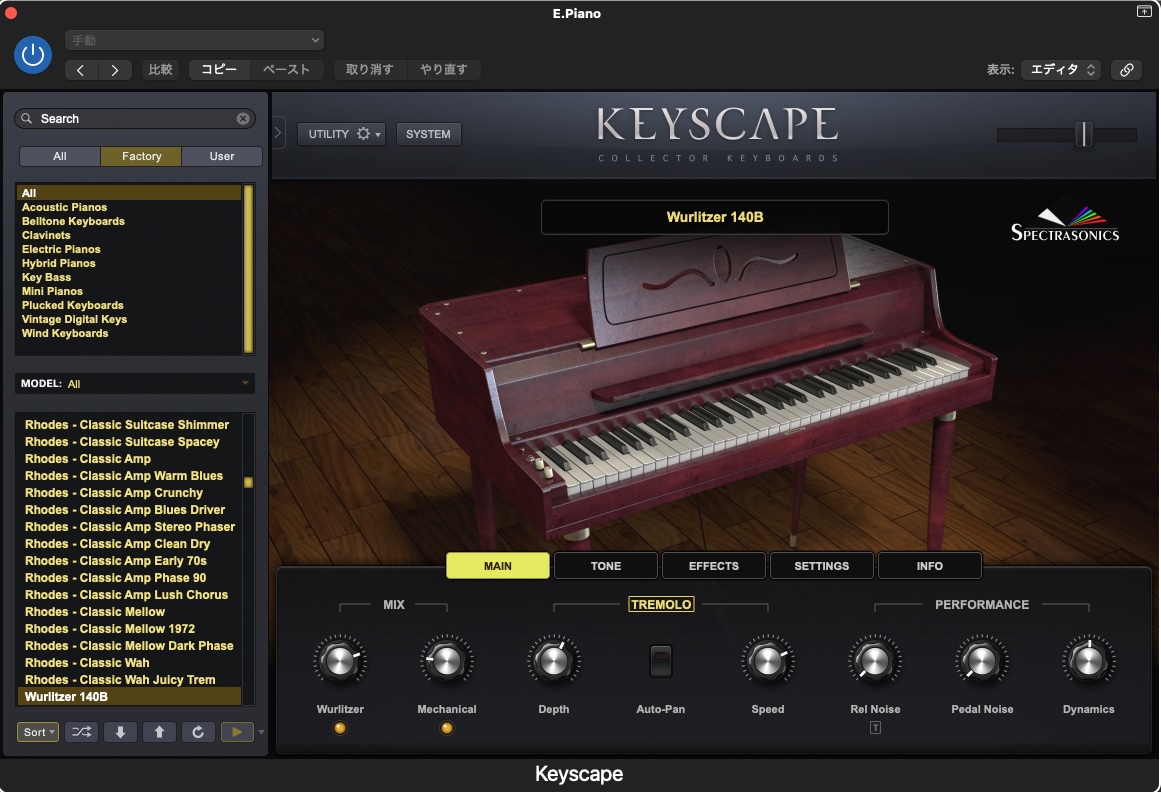Click the Mechanical mix knob

(446, 660)
